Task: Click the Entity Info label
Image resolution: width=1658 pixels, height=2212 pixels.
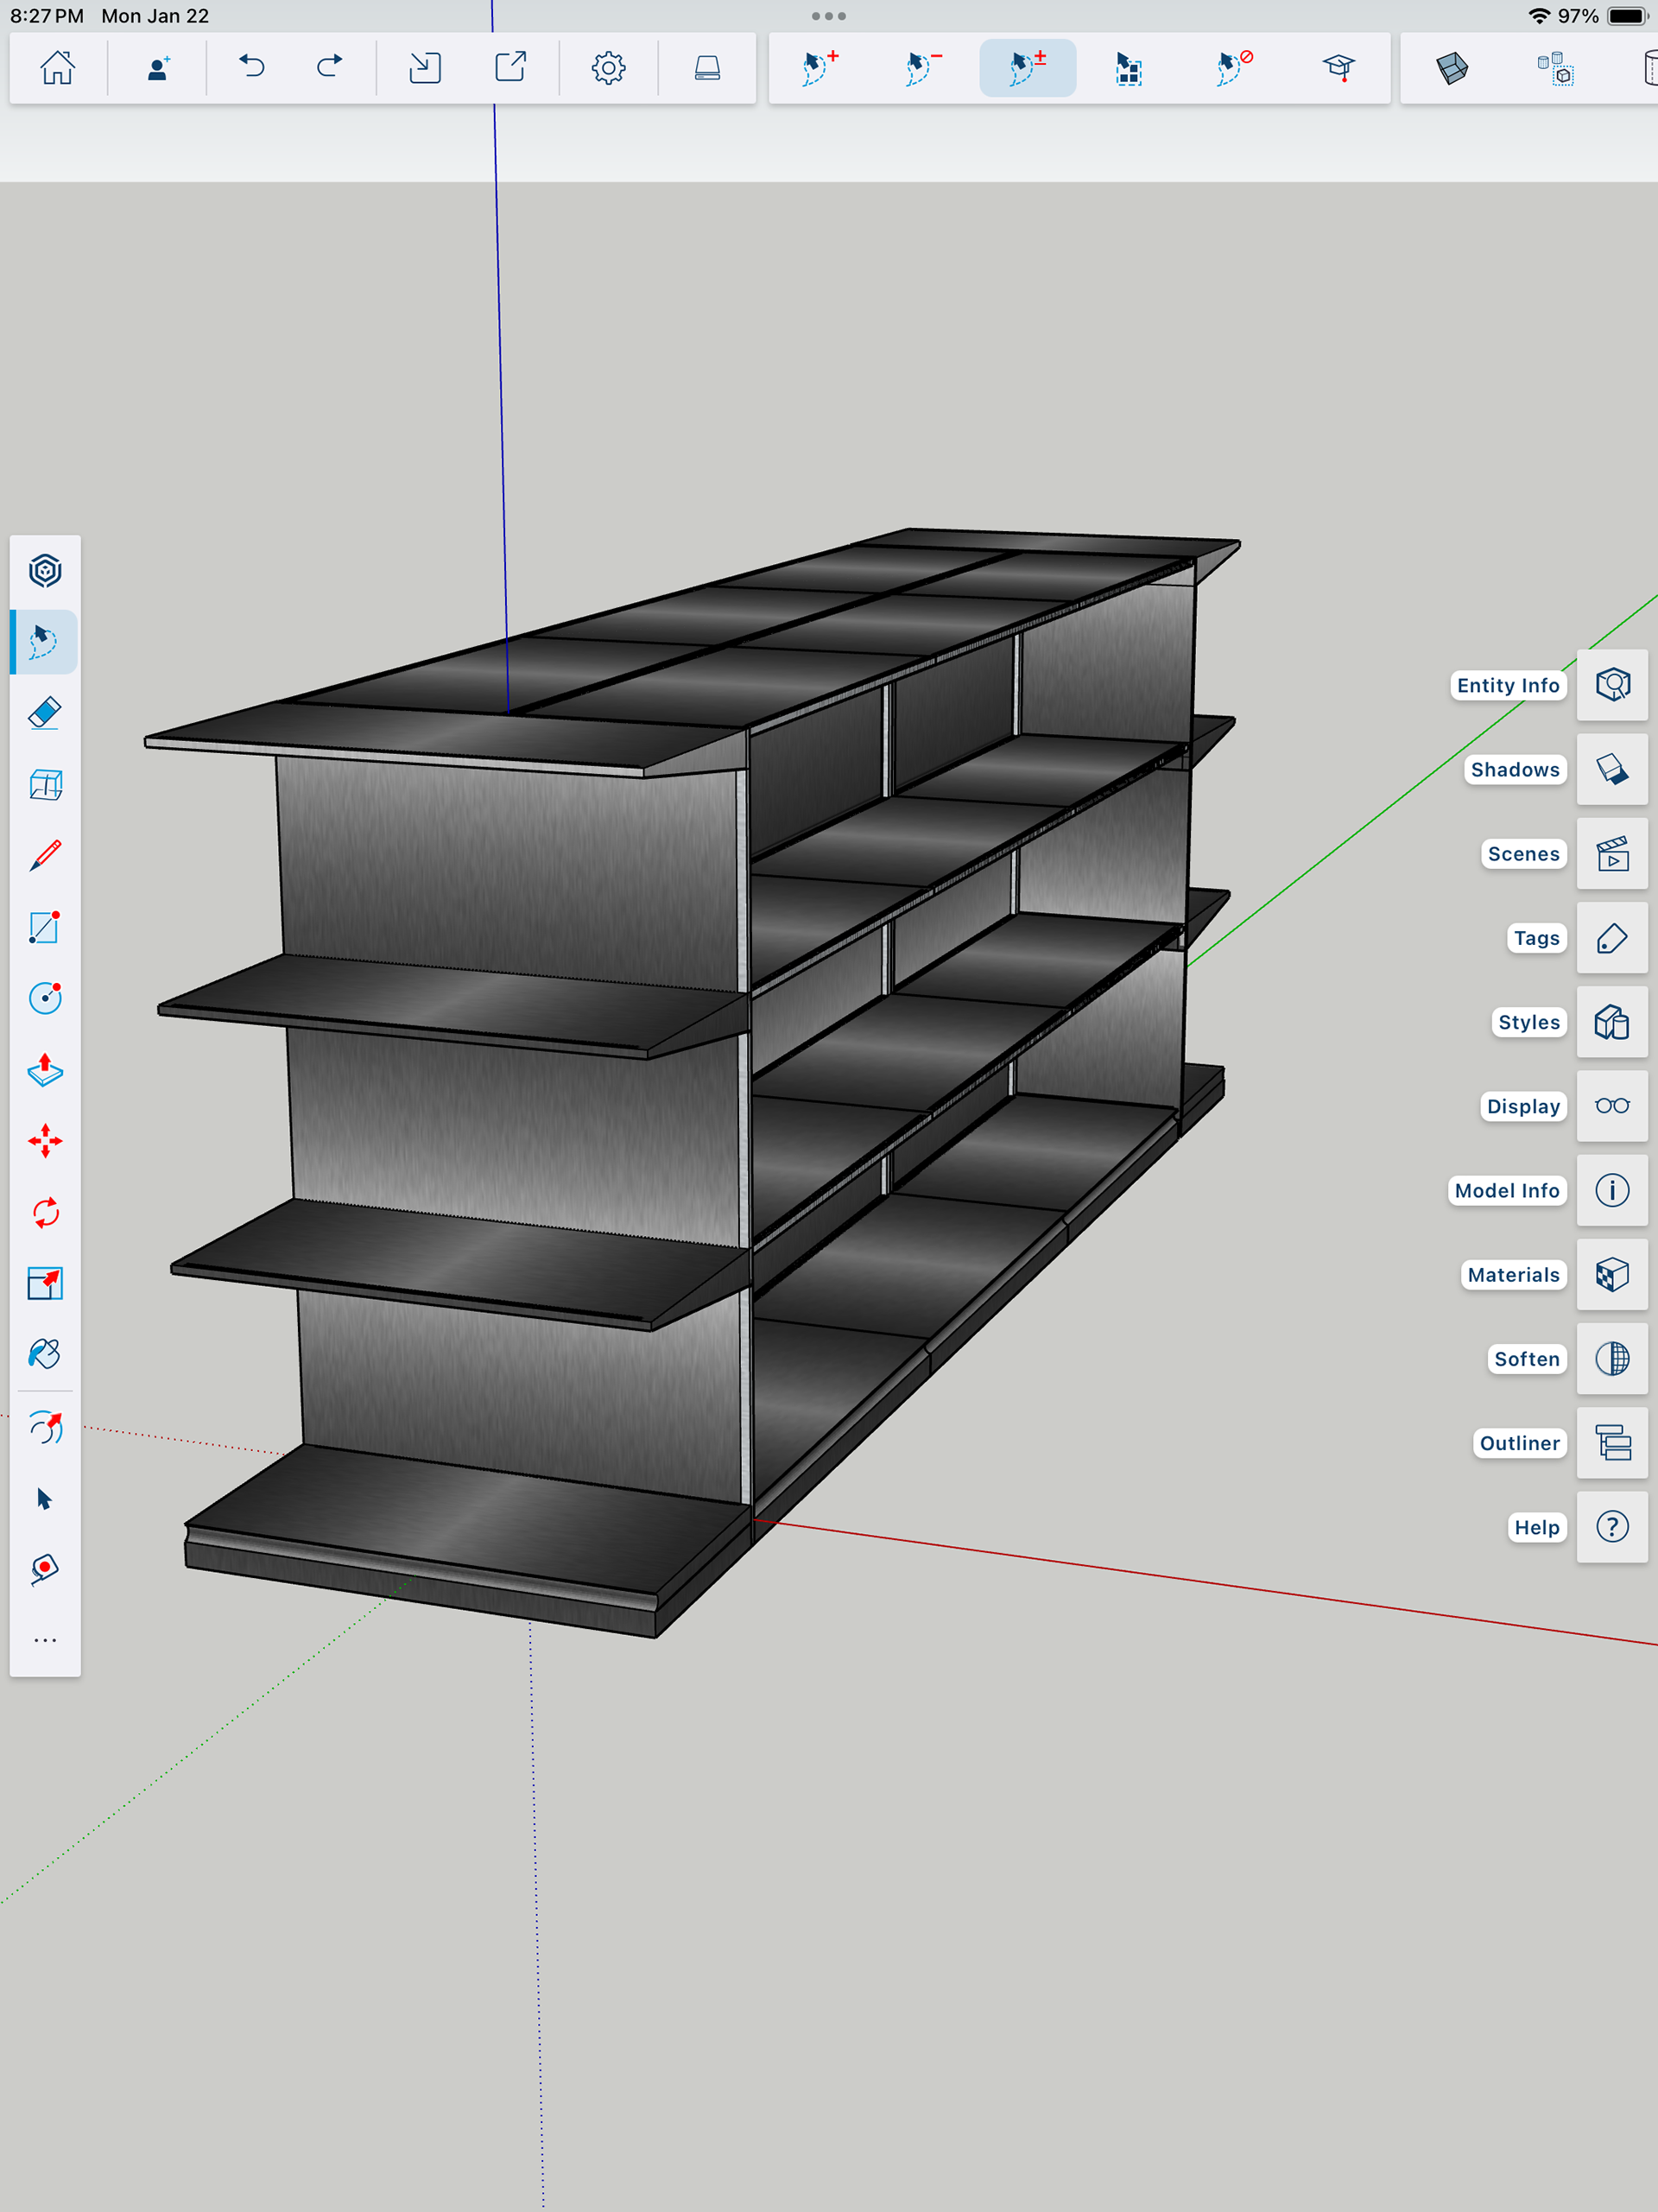Action: (x=1507, y=686)
